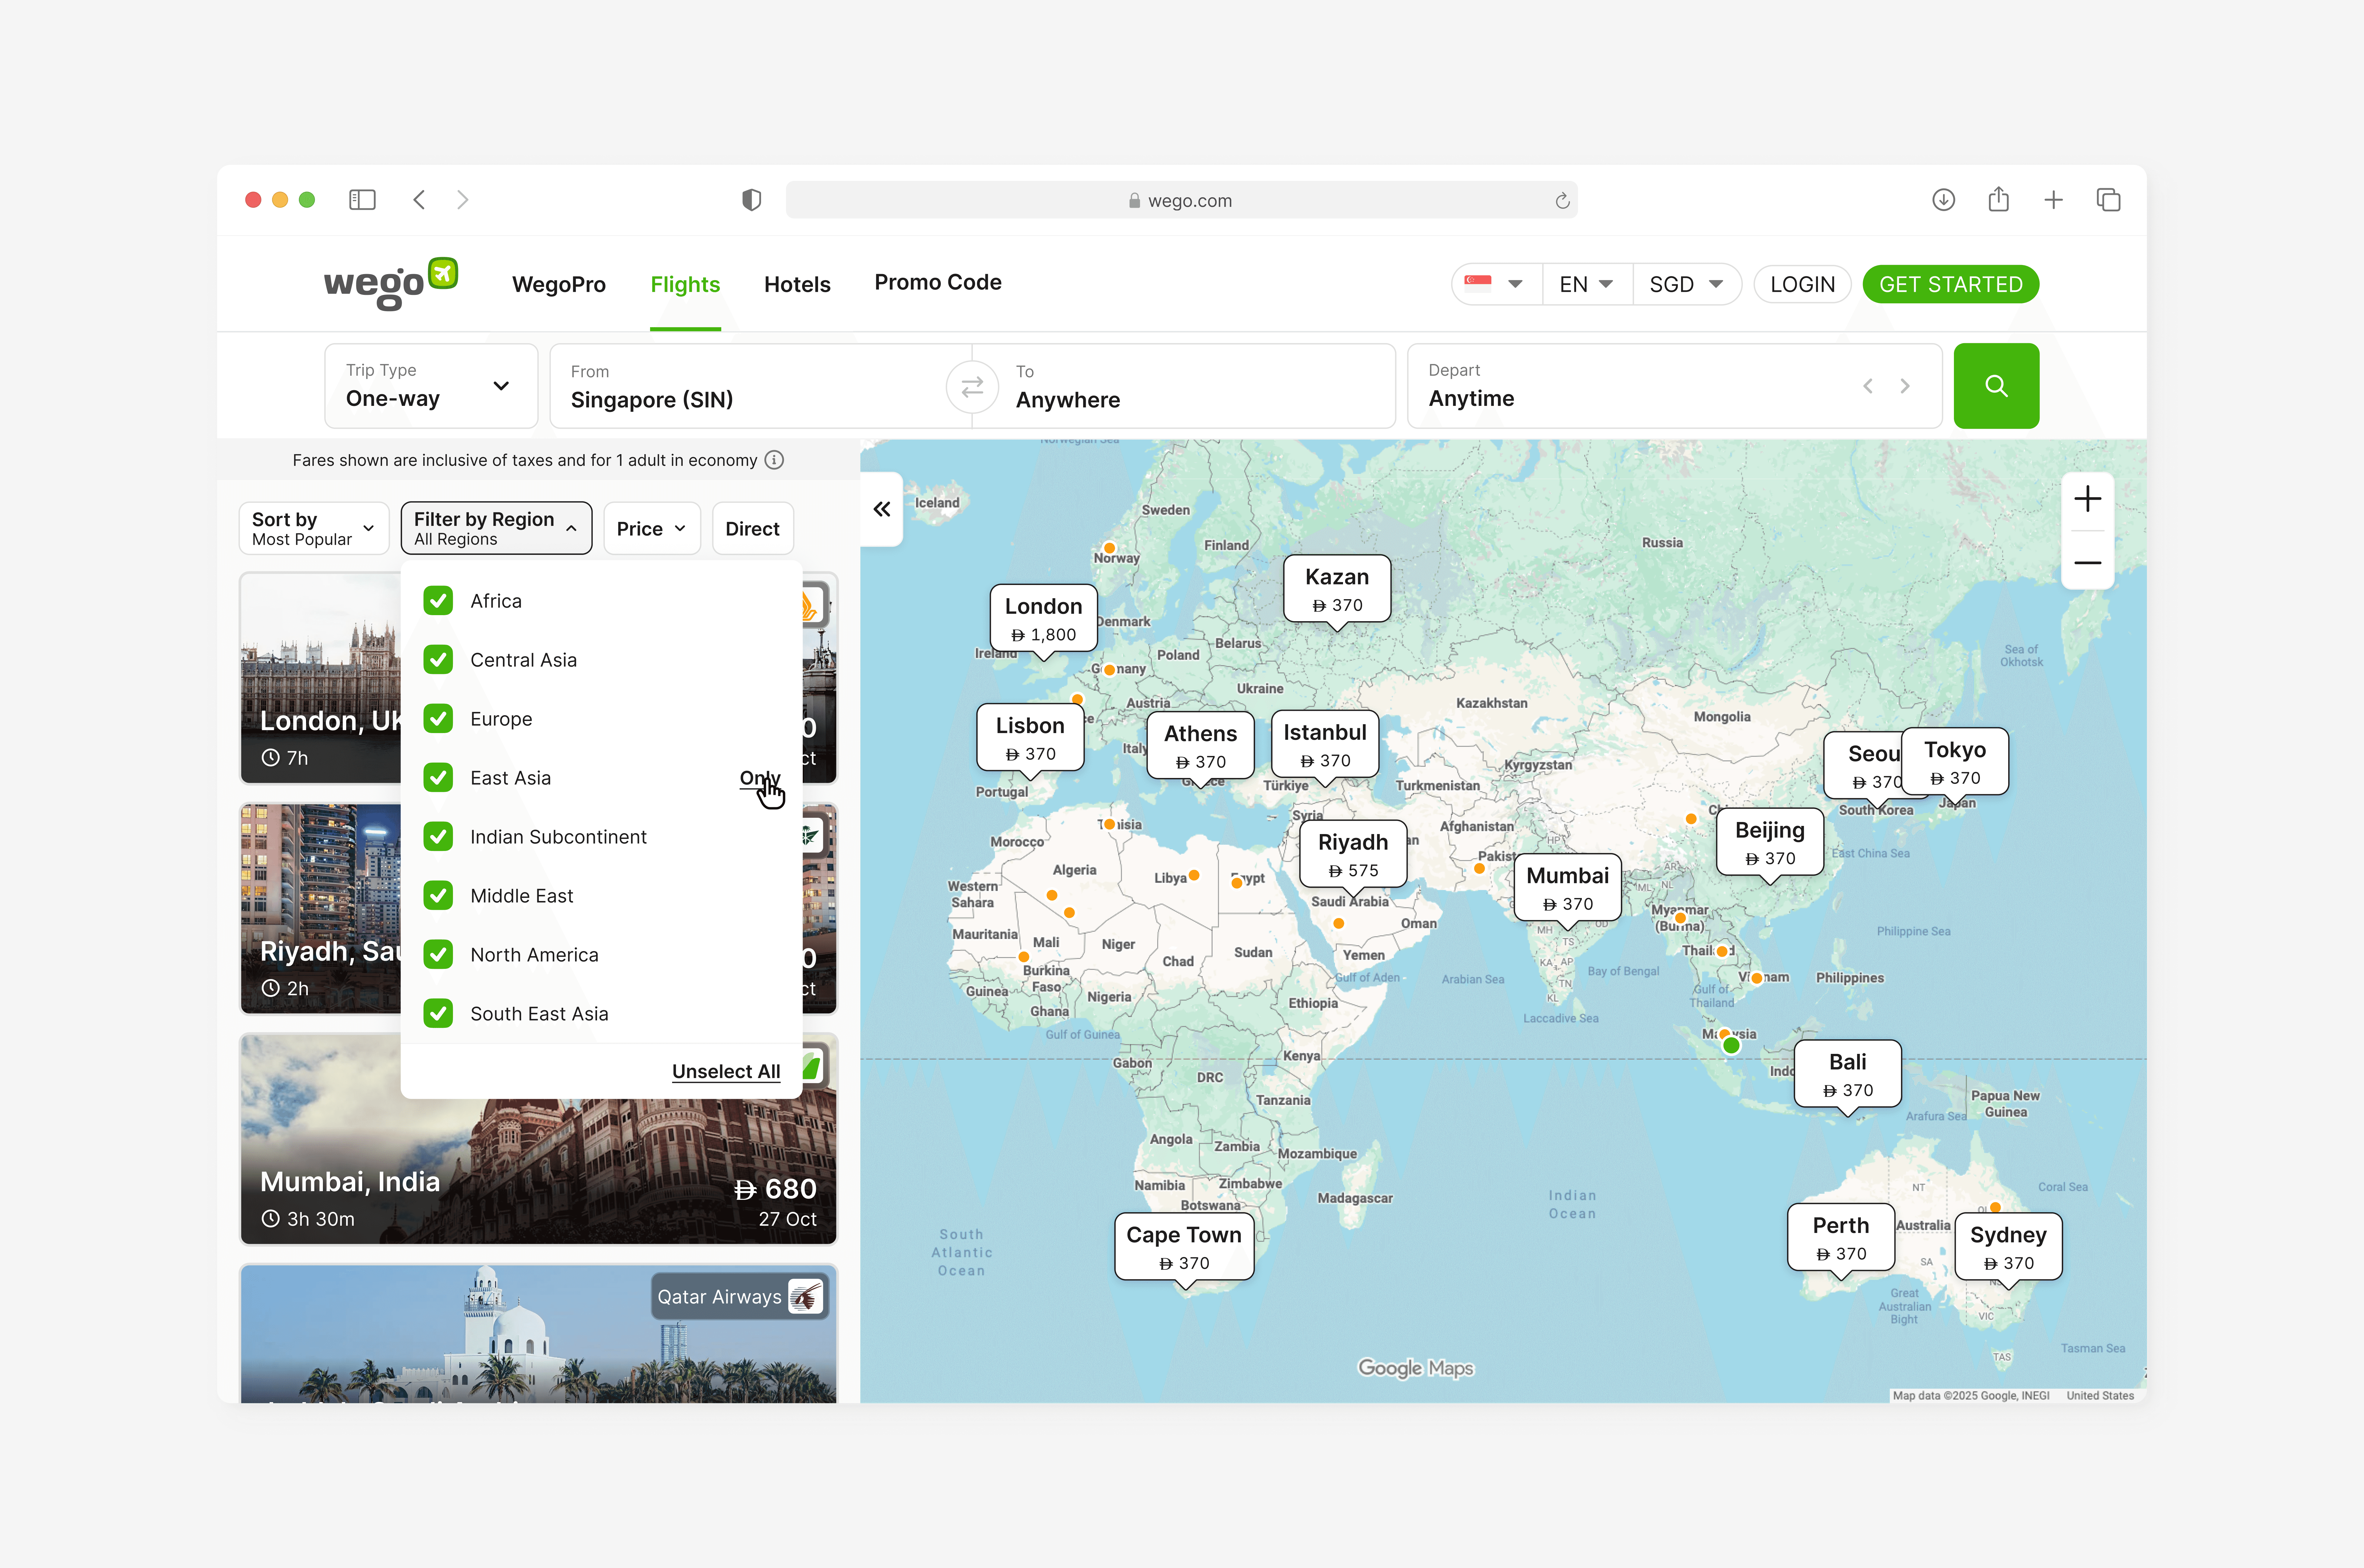Uncheck the Central Asia region
The width and height of the screenshot is (2364, 1568).
(438, 660)
